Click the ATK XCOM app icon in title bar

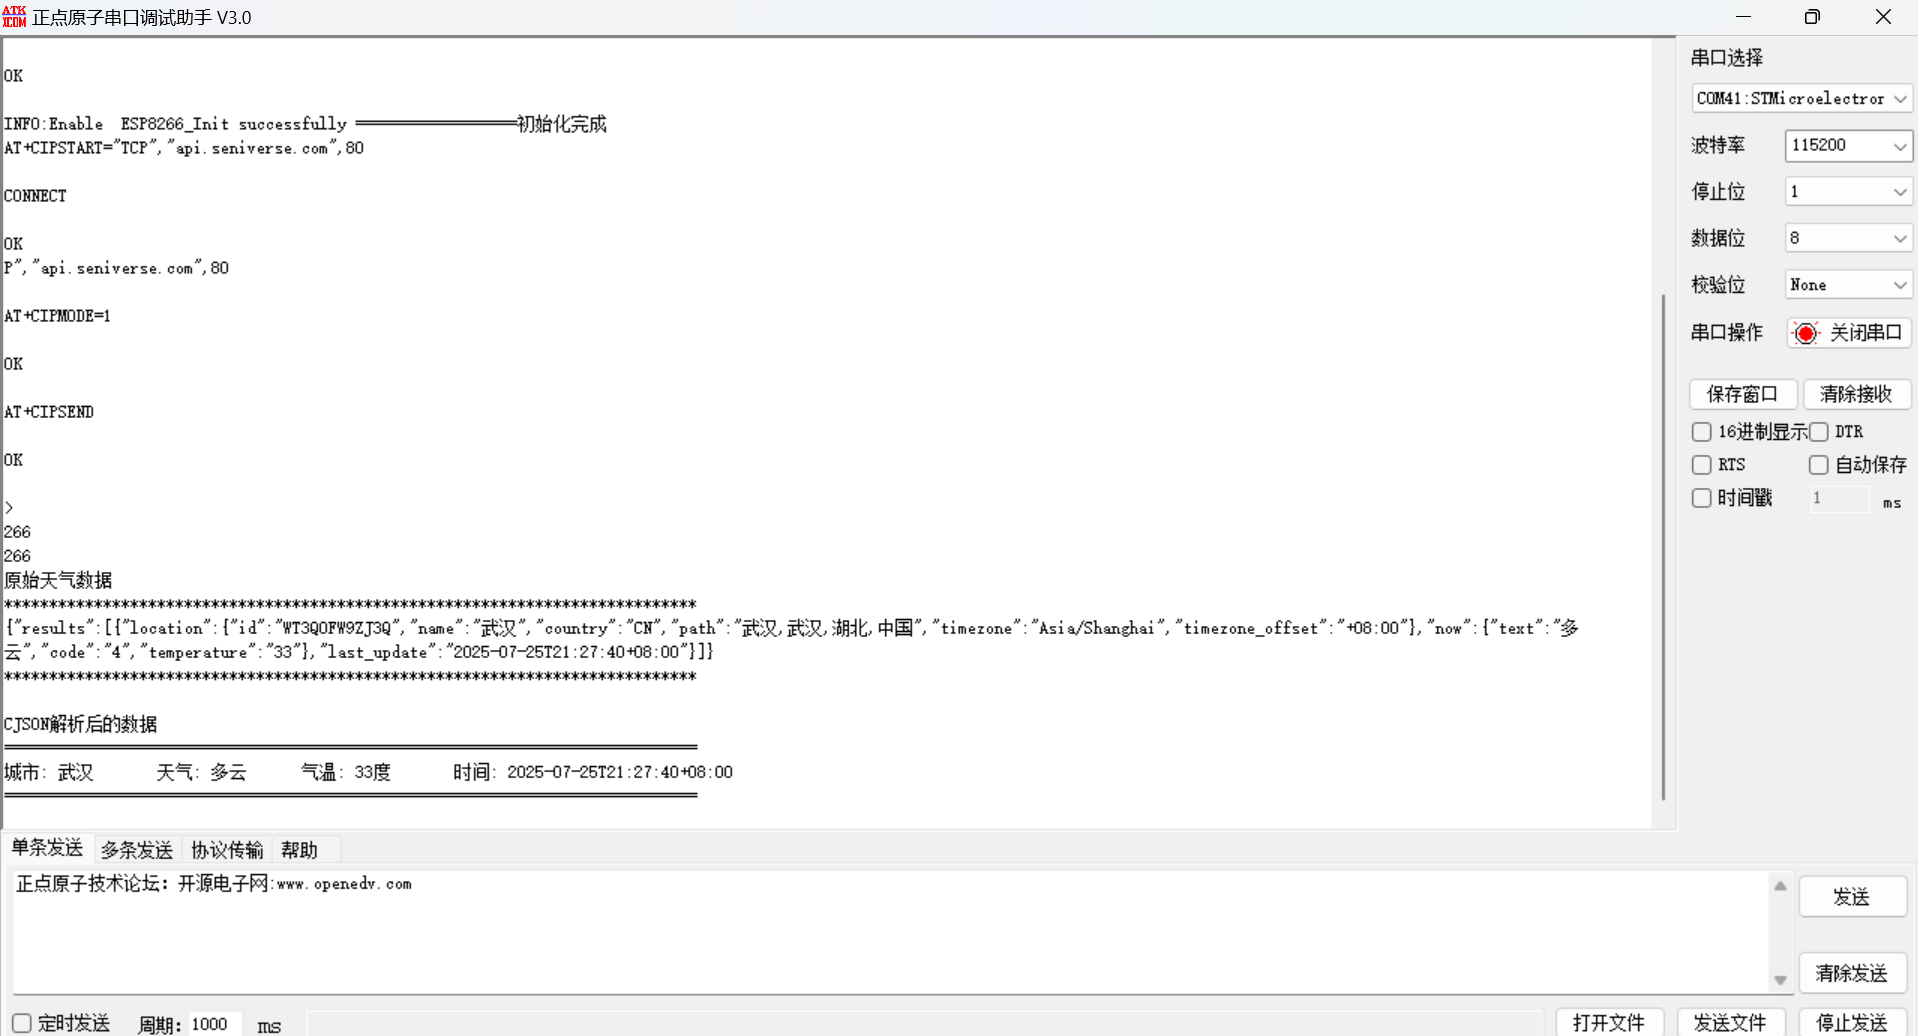(x=14, y=17)
